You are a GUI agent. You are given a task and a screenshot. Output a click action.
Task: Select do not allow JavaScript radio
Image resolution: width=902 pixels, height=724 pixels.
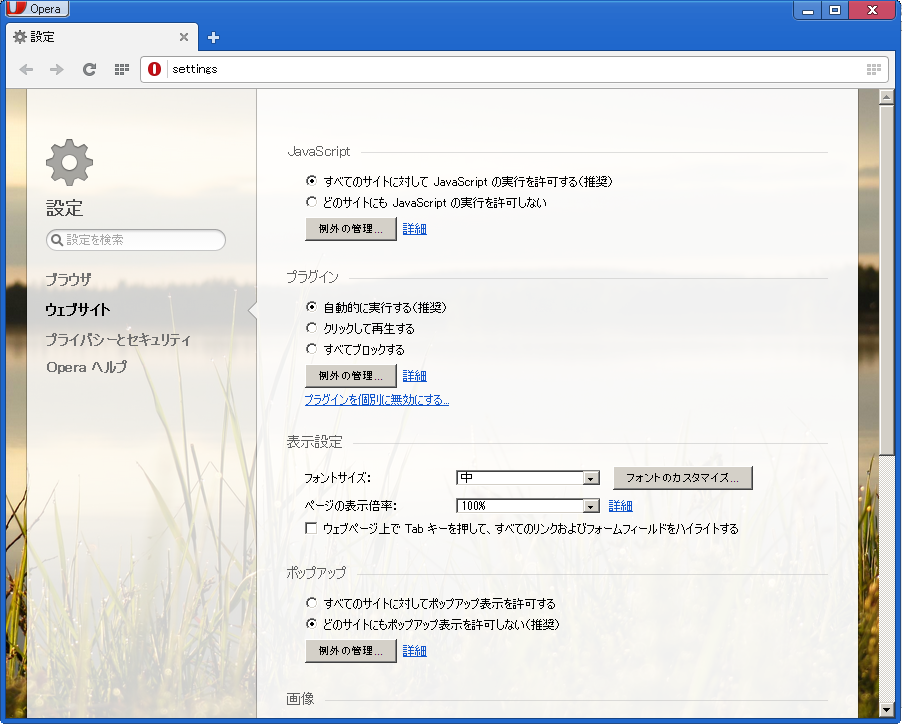(311, 202)
